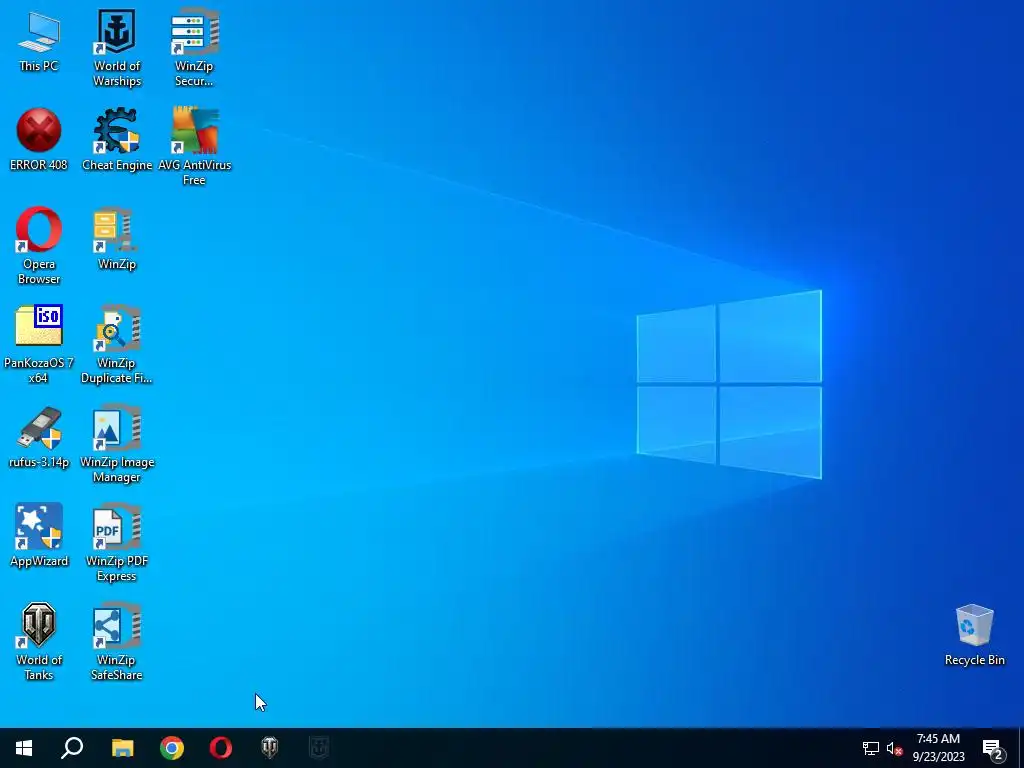Select the WinZip PDF Express shortcut
The width and height of the screenshot is (1024, 768).
[117, 543]
